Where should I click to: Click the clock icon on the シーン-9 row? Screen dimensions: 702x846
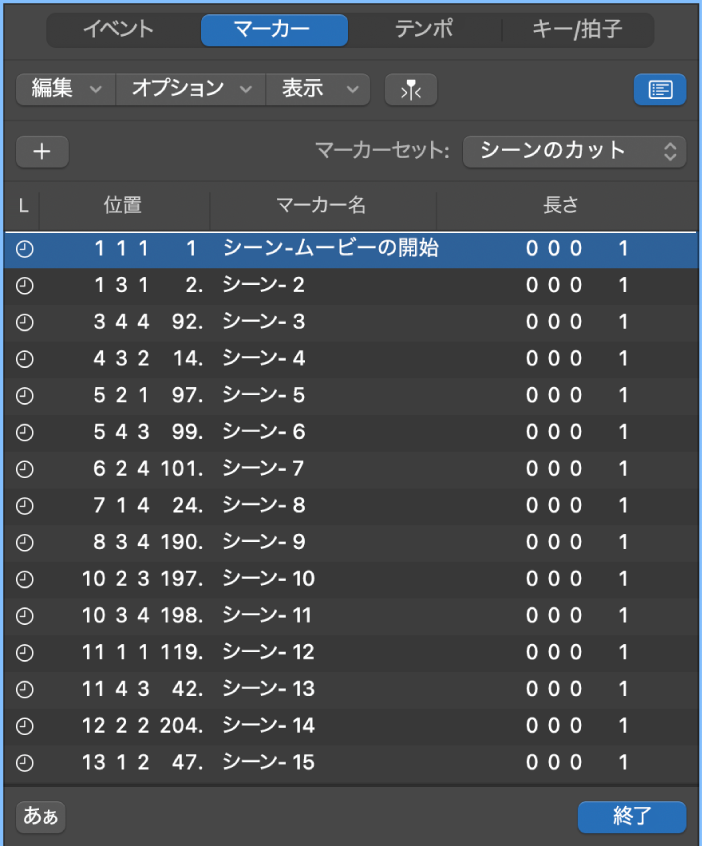pyautogui.click(x=23, y=543)
